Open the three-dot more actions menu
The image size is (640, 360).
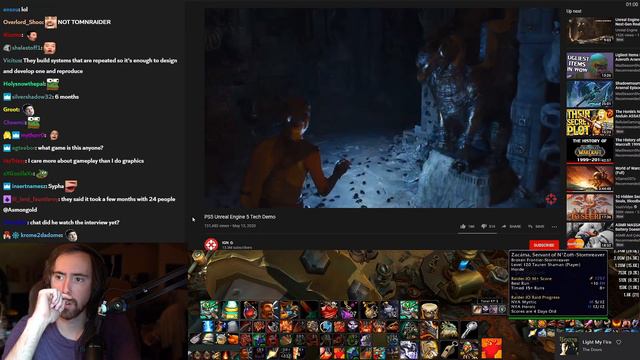pyautogui.click(x=554, y=227)
